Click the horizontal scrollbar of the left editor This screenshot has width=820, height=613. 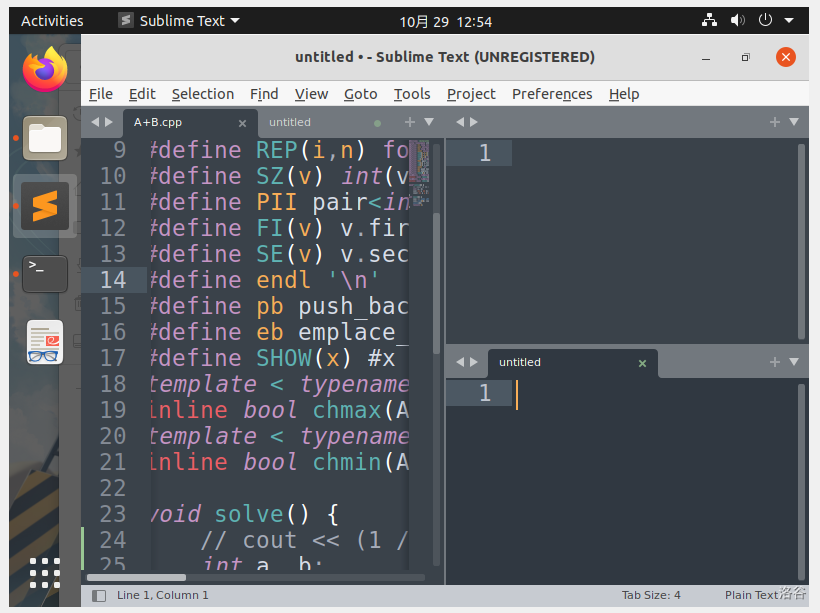(137, 577)
